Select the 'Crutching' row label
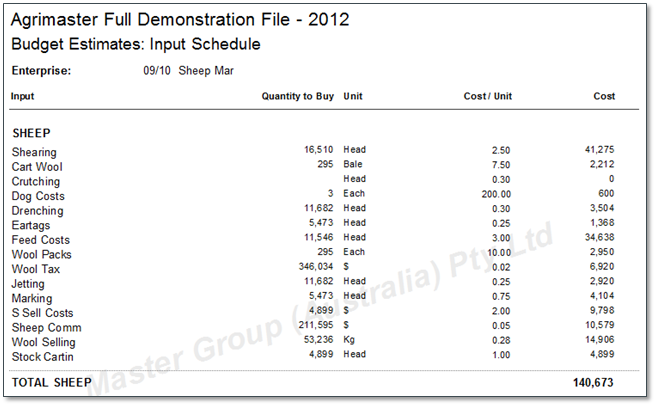 click(36, 182)
